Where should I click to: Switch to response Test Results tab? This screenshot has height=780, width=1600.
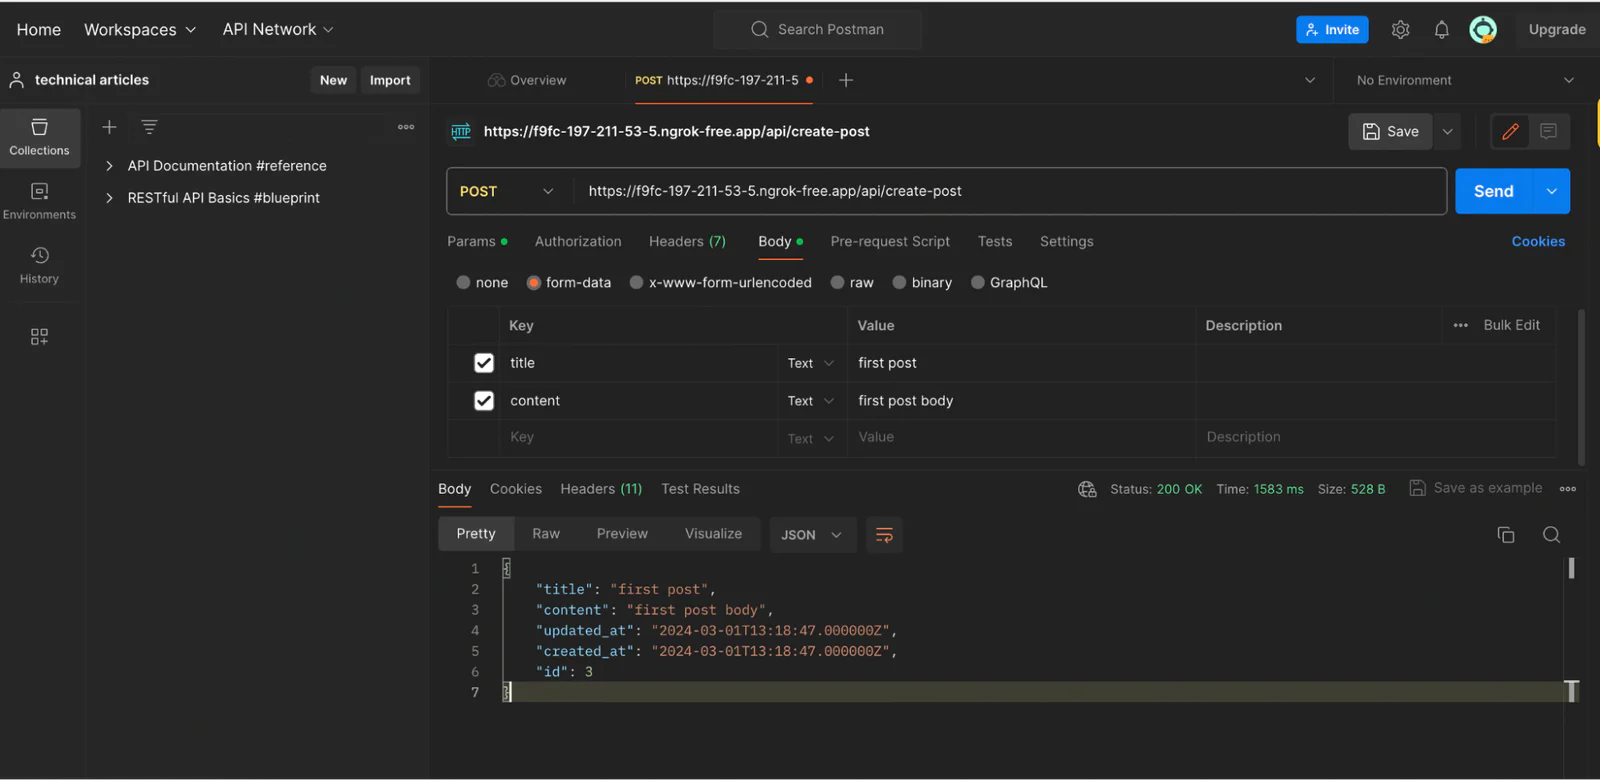(x=700, y=489)
